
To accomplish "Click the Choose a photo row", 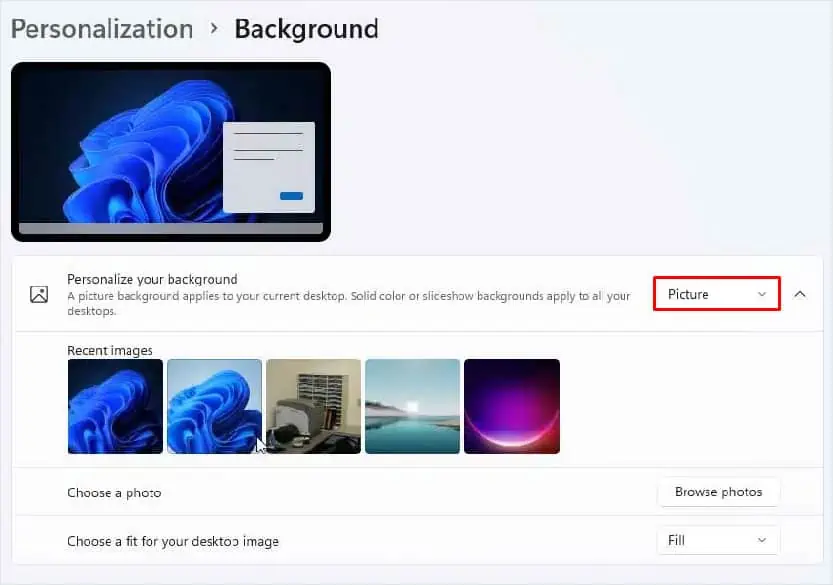I will [400, 492].
